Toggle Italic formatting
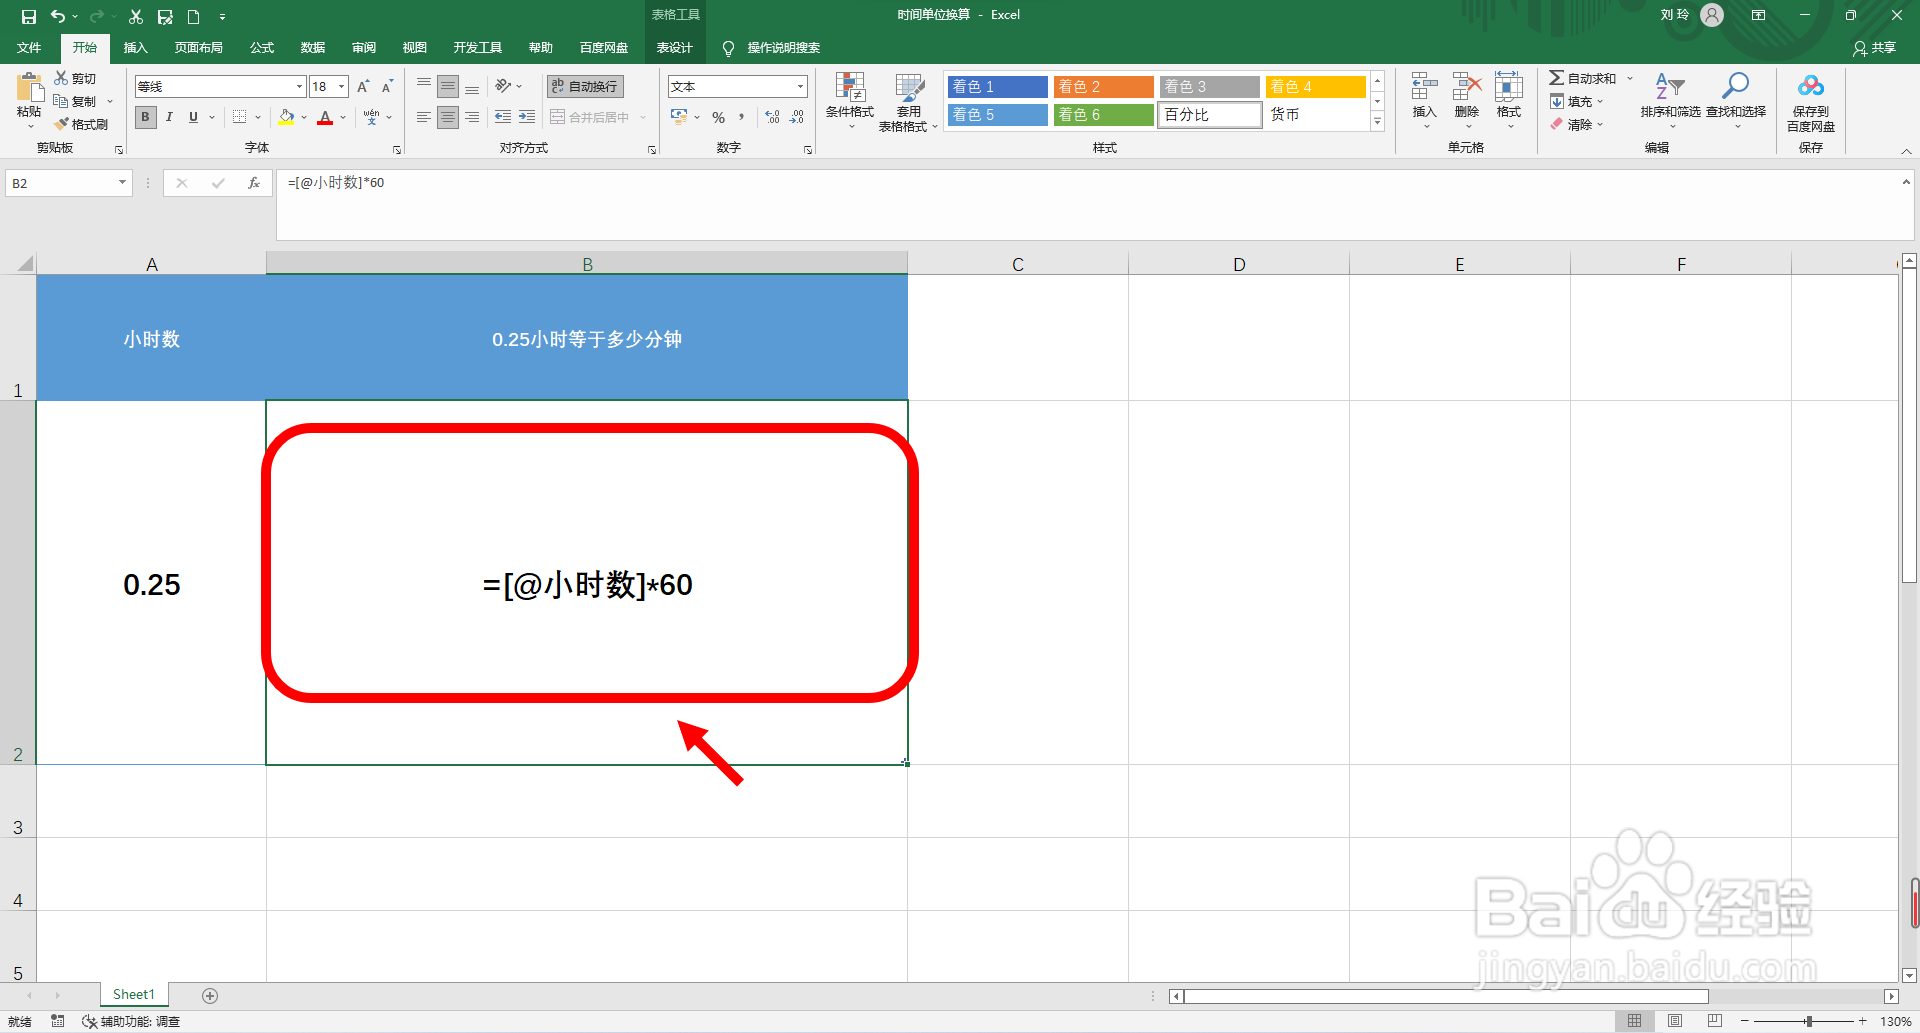The width and height of the screenshot is (1920, 1033). [x=170, y=117]
